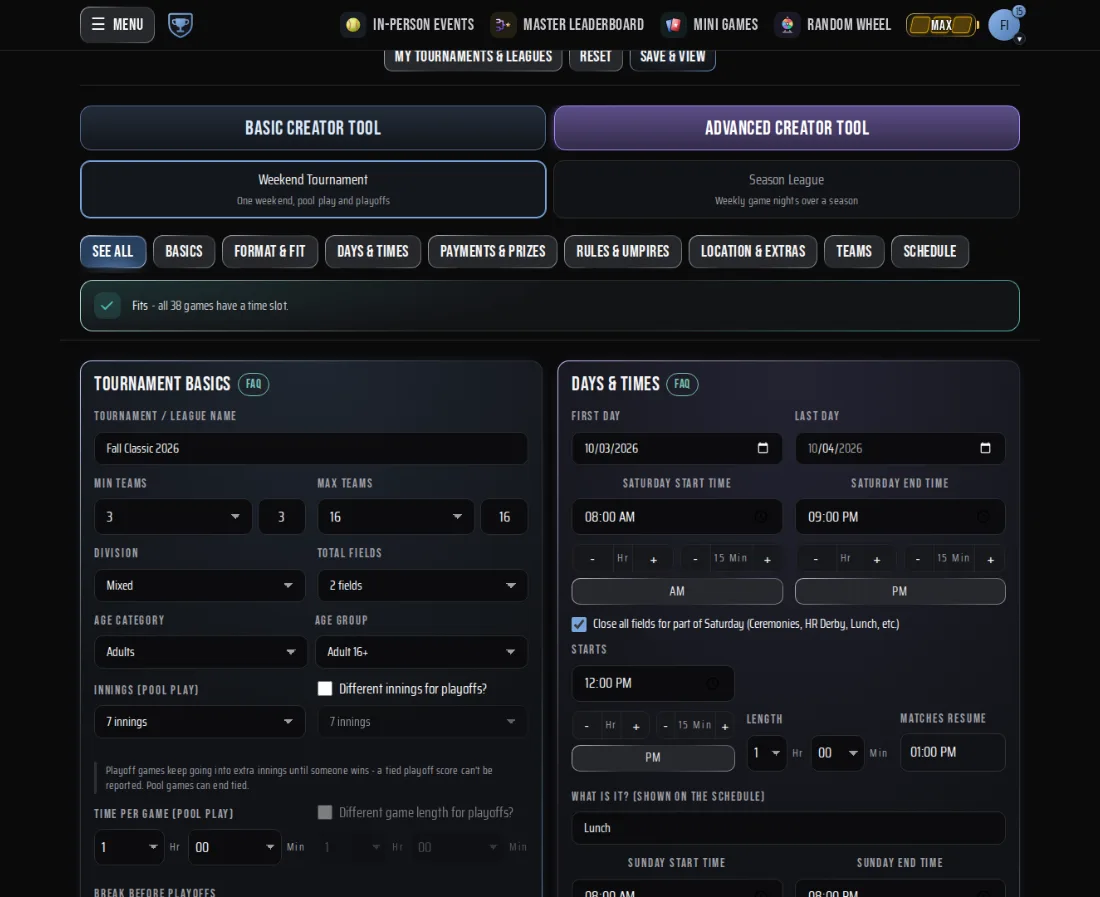Open the Max Teams dropdown
Image resolution: width=1100 pixels, height=897 pixels.
pos(396,517)
